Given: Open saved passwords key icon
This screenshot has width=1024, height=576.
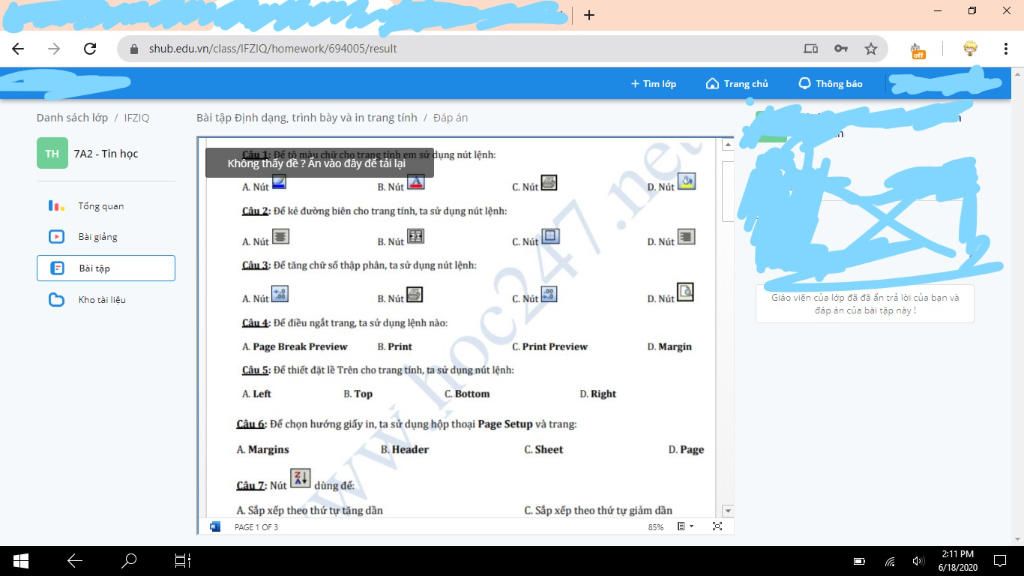Looking at the screenshot, I should [840, 48].
